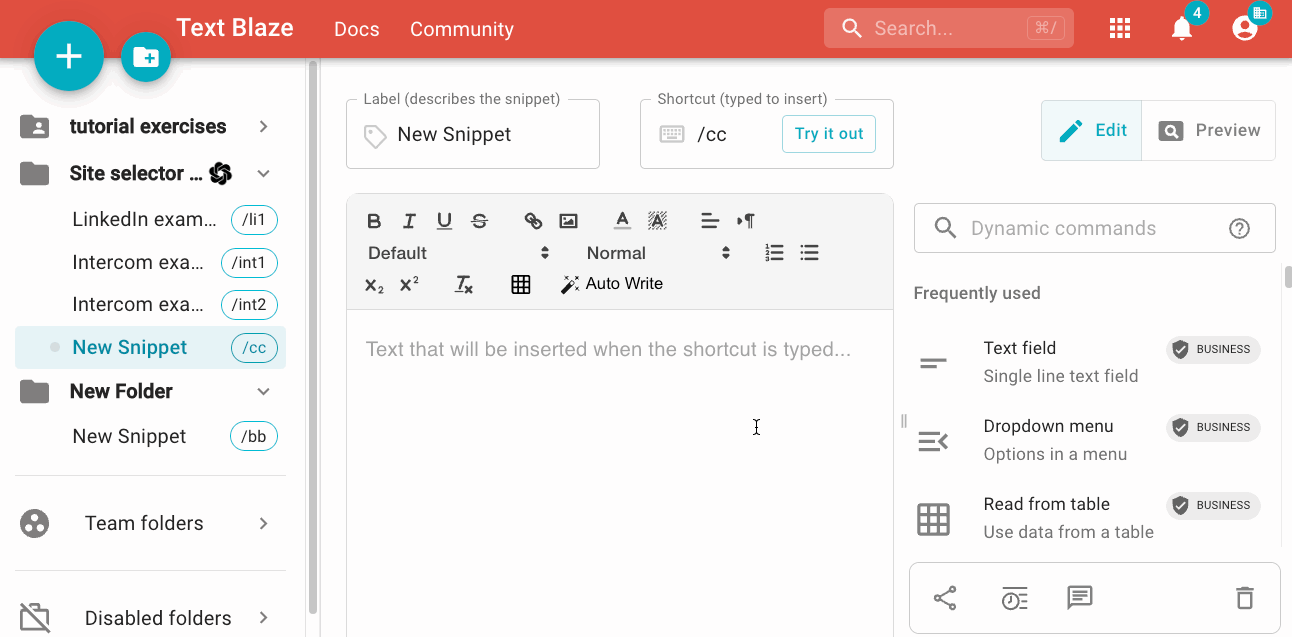
Task: Click the sidebar vertical scrollbar
Action: click(x=313, y=337)
